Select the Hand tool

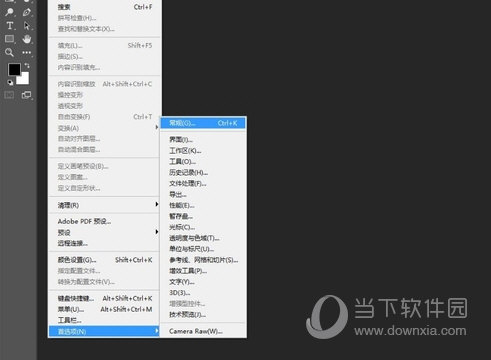27,39
